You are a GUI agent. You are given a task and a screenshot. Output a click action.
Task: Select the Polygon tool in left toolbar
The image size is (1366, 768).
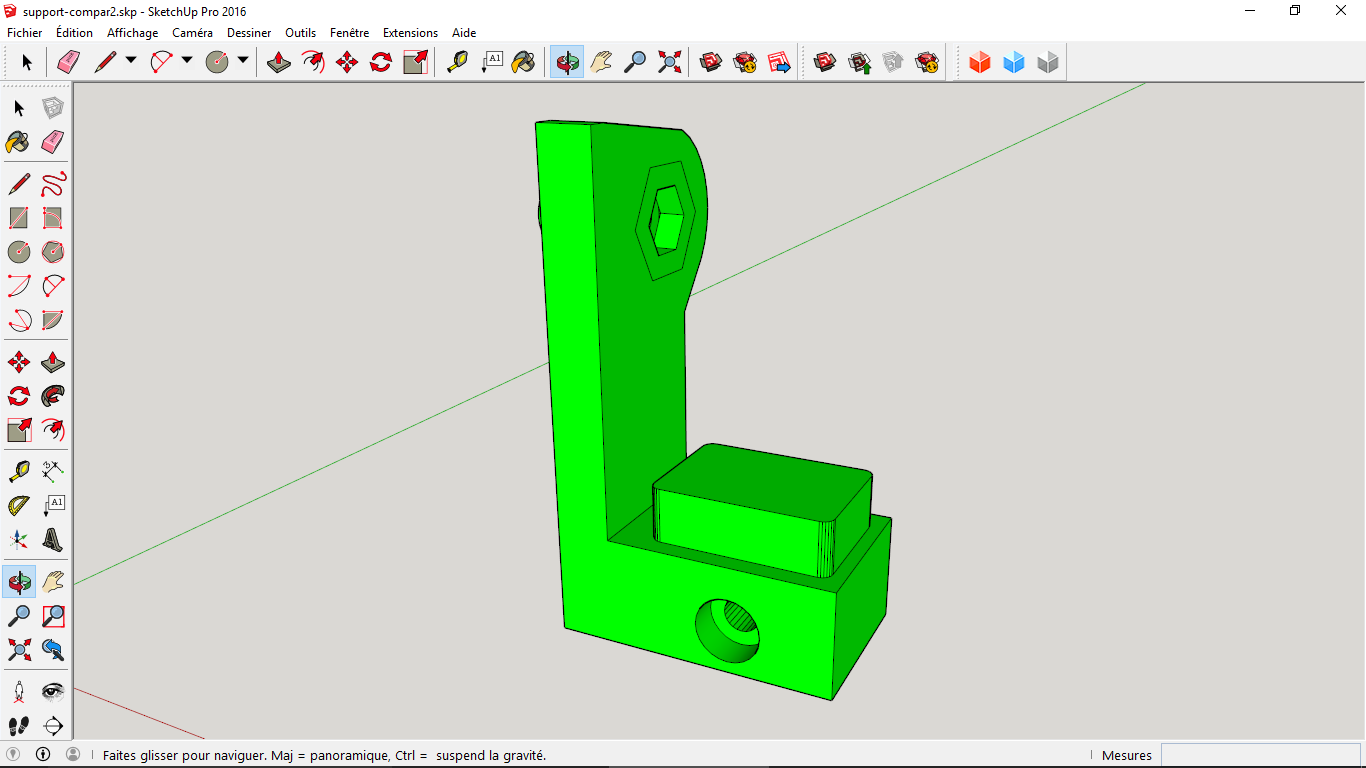pos(53,251)
